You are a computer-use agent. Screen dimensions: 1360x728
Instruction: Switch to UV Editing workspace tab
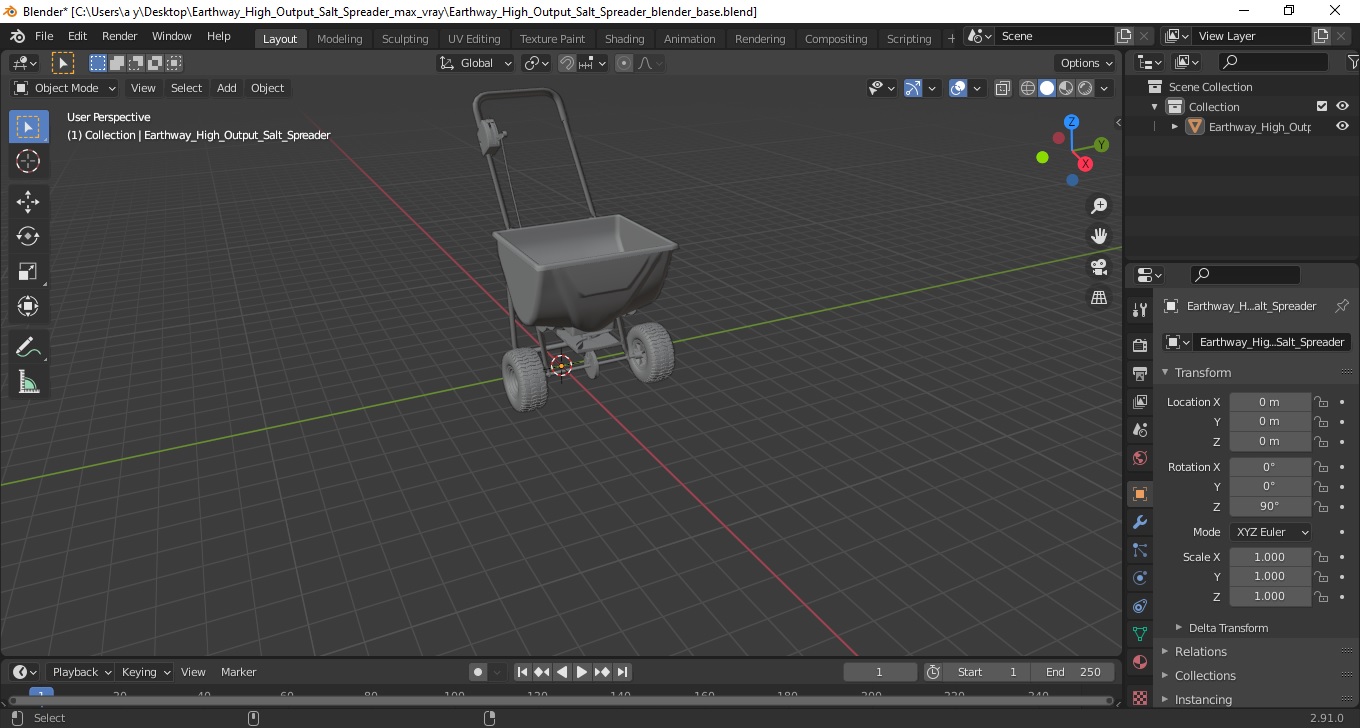(474, 39)
